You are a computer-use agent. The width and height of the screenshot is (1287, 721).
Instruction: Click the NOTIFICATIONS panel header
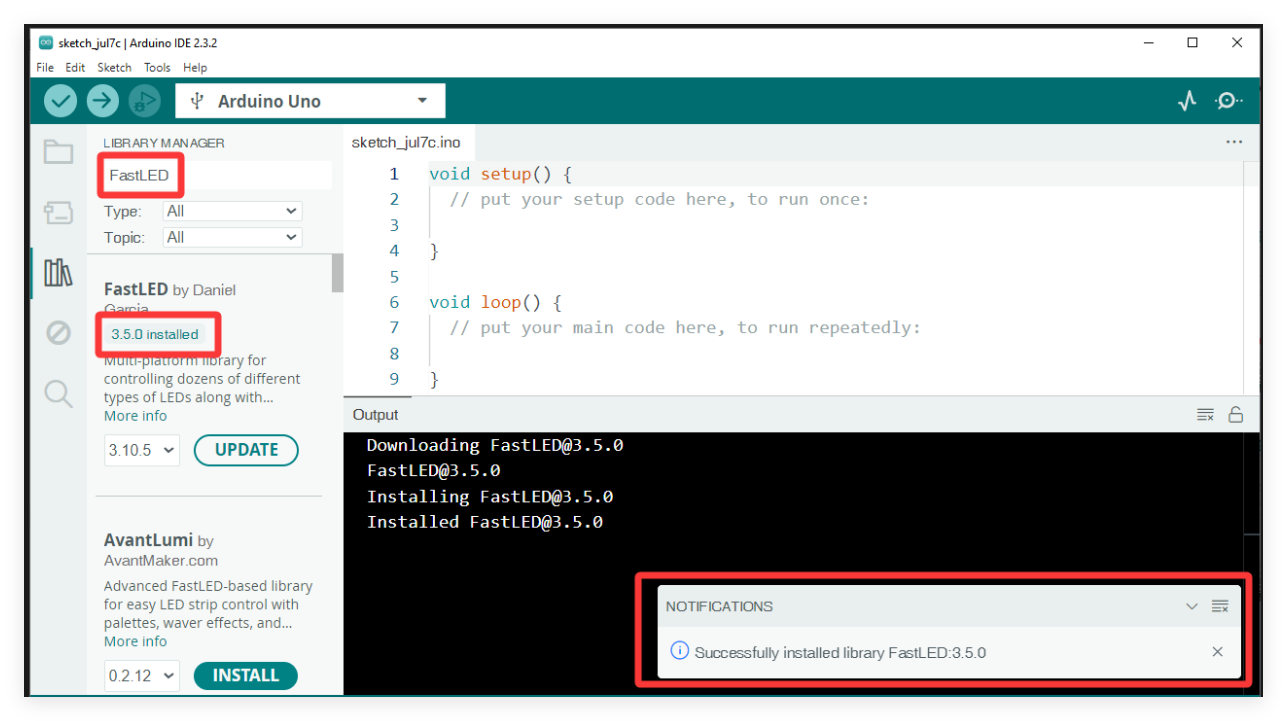point(719,606)
